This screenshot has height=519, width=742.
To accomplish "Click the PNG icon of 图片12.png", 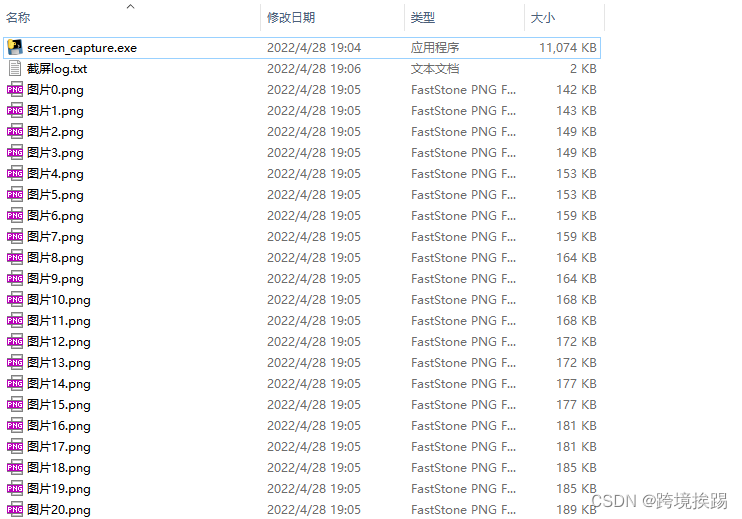I will pos(15,342).
